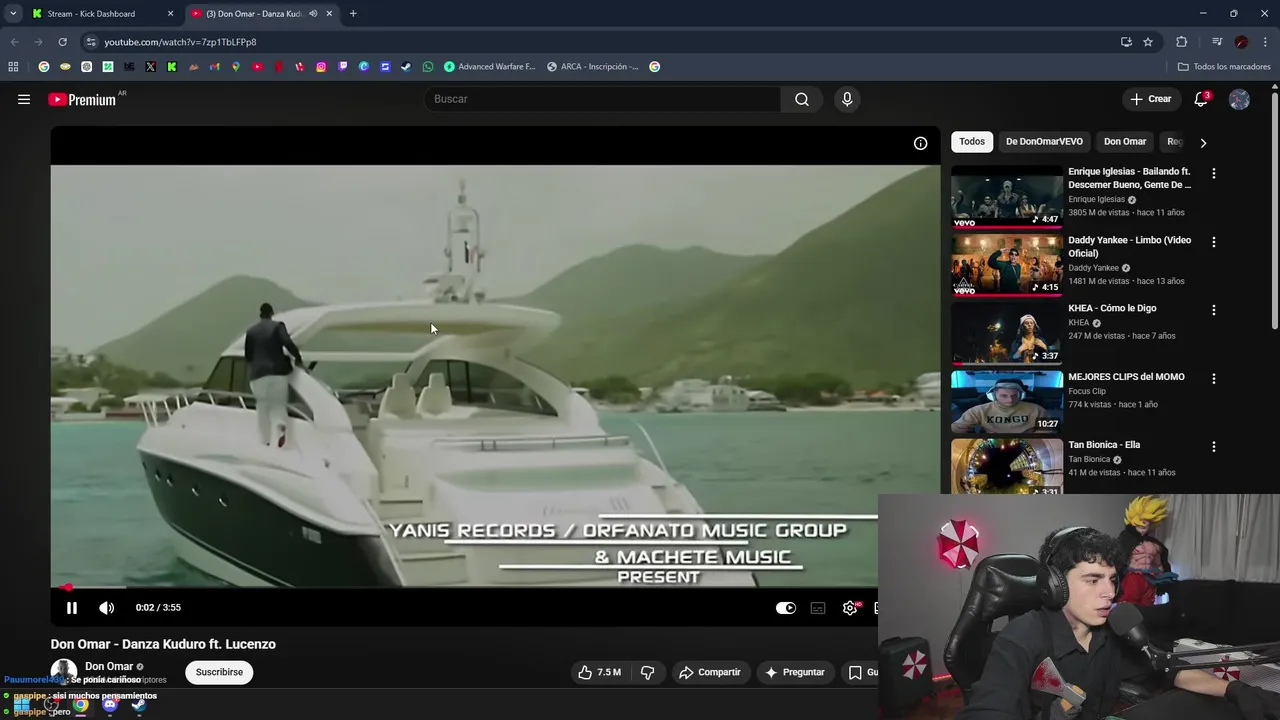
Task: Open video settings gear
Action: click(850, 607)
